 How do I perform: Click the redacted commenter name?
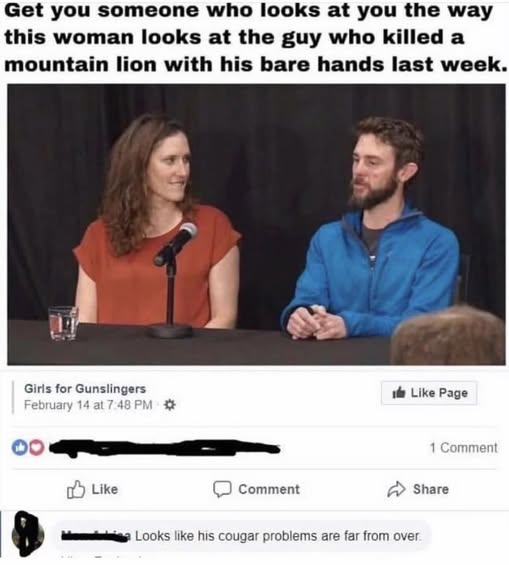pos(97,536)
